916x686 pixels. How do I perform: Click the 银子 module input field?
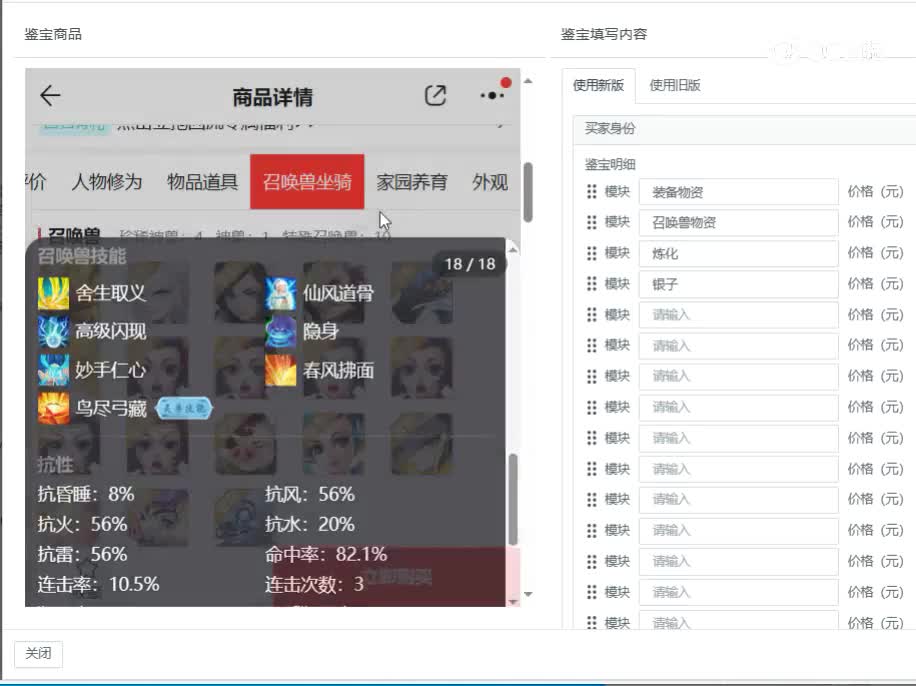(x=738, y=284)
